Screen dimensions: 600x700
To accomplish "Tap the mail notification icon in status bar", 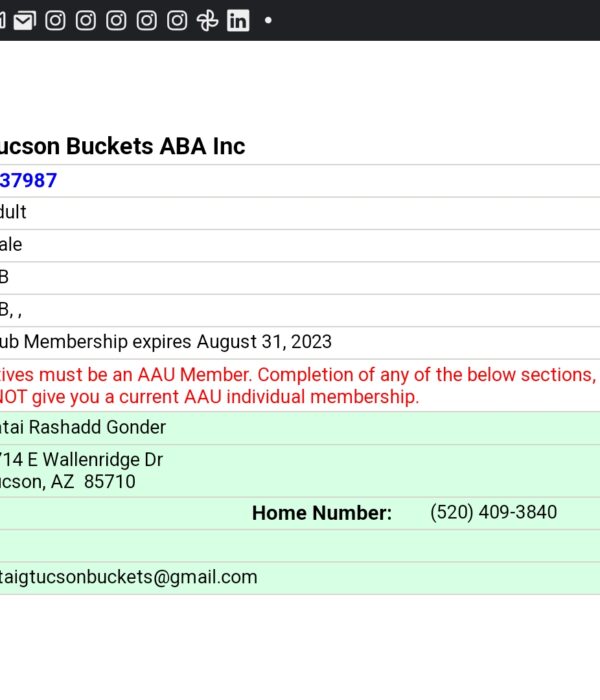I will (x=24, y=21).
